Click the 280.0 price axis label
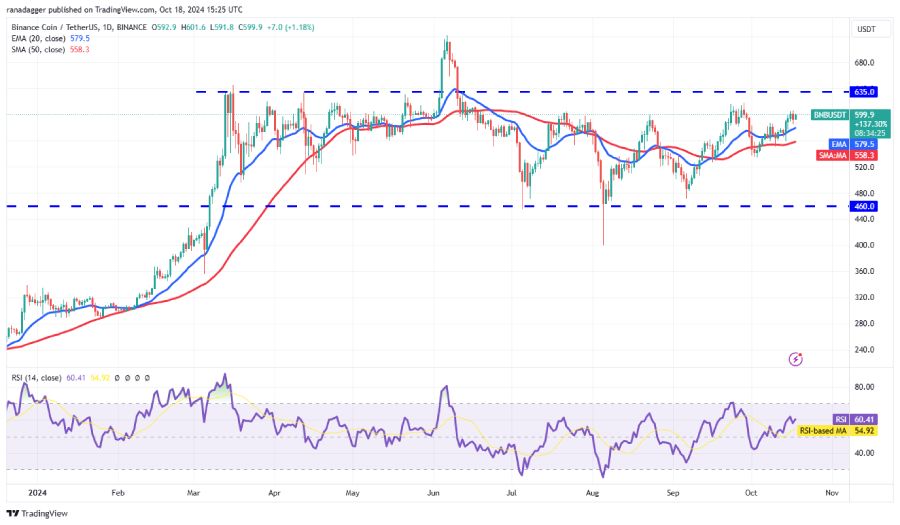The width and height of the screenshot is (900, 525). click(864, 324)
